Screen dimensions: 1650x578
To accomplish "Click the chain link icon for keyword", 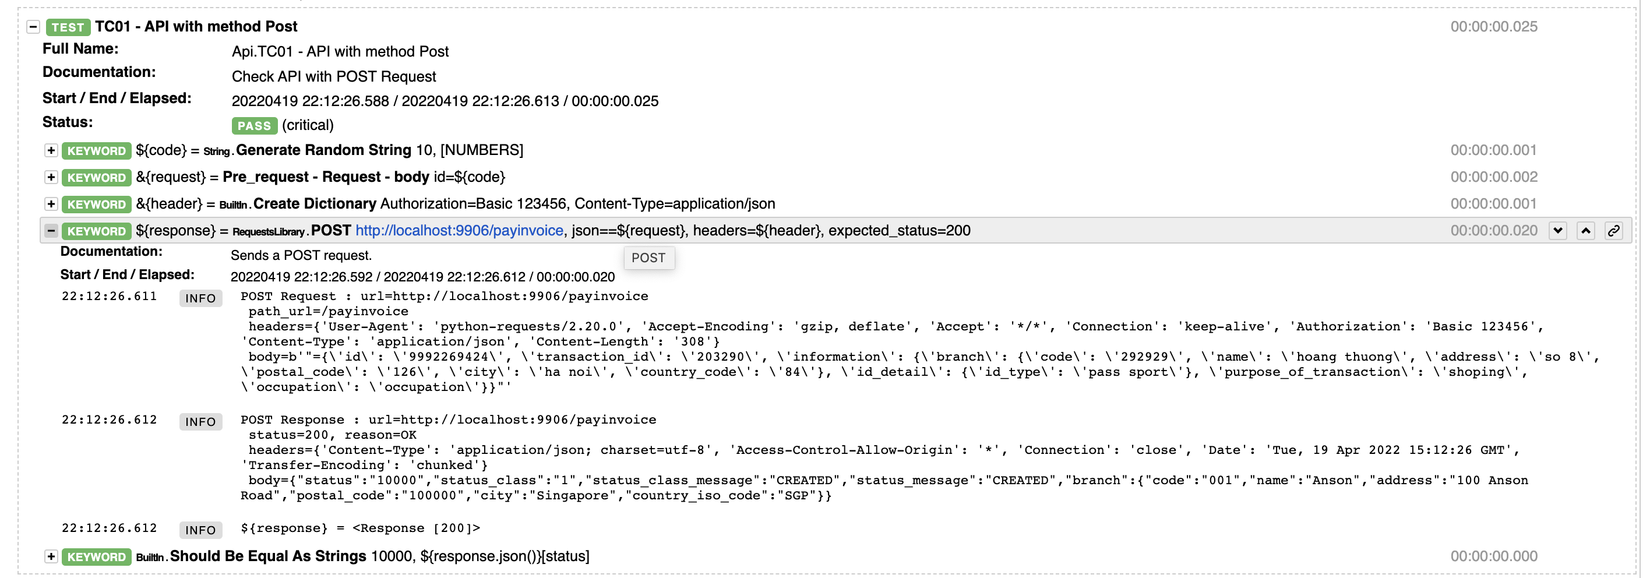I will [1613, 231].
